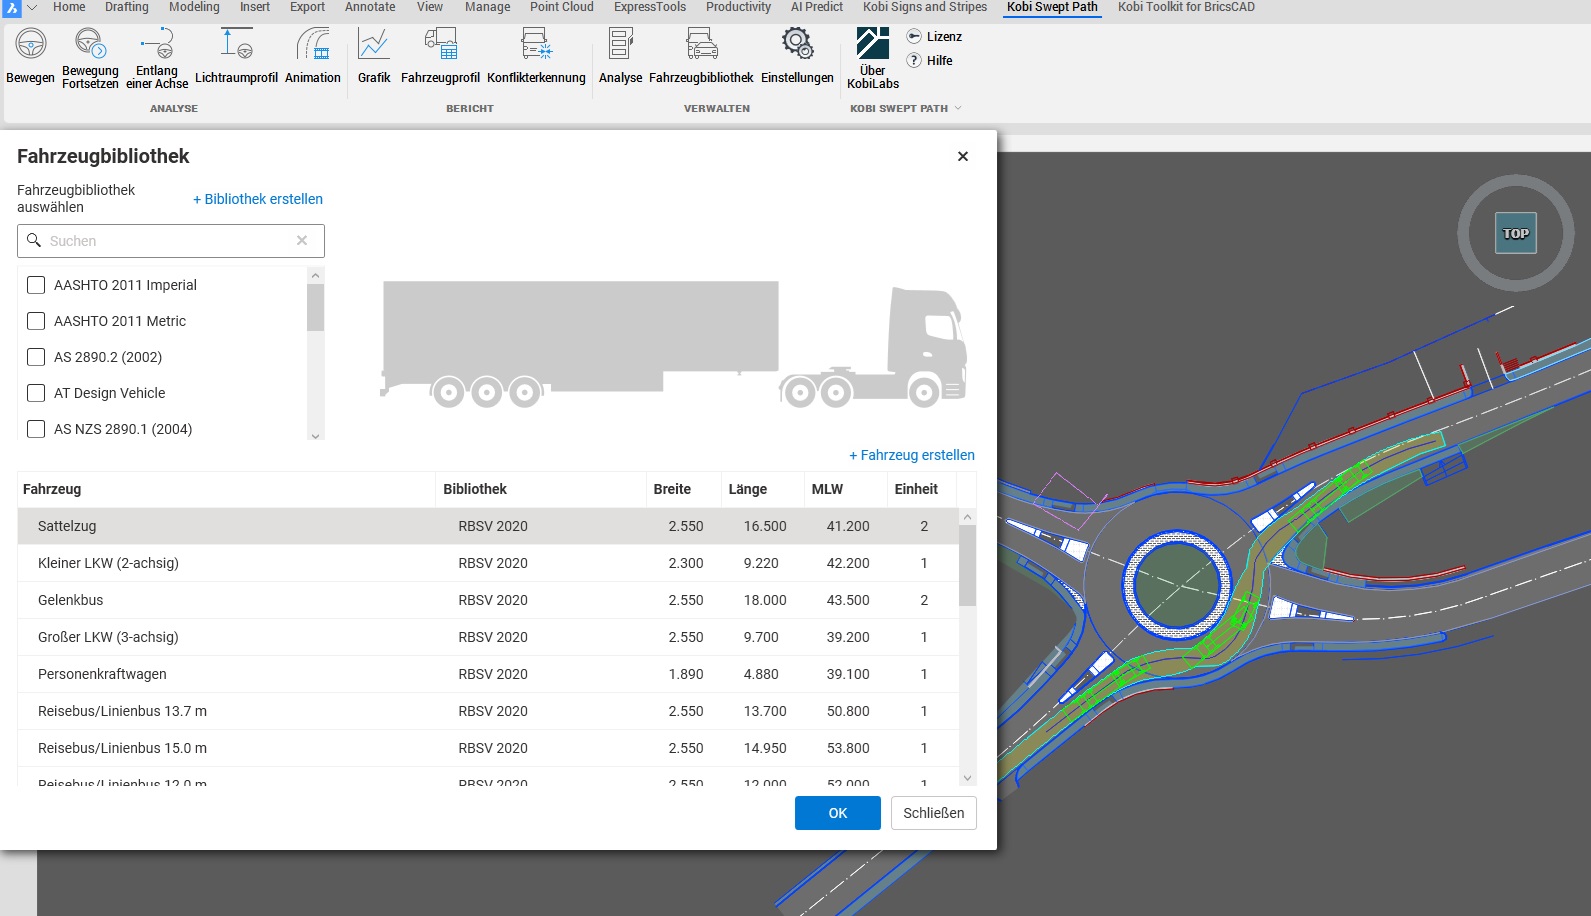Open the Lichtraumprofil tool

(x=236, y=57)
